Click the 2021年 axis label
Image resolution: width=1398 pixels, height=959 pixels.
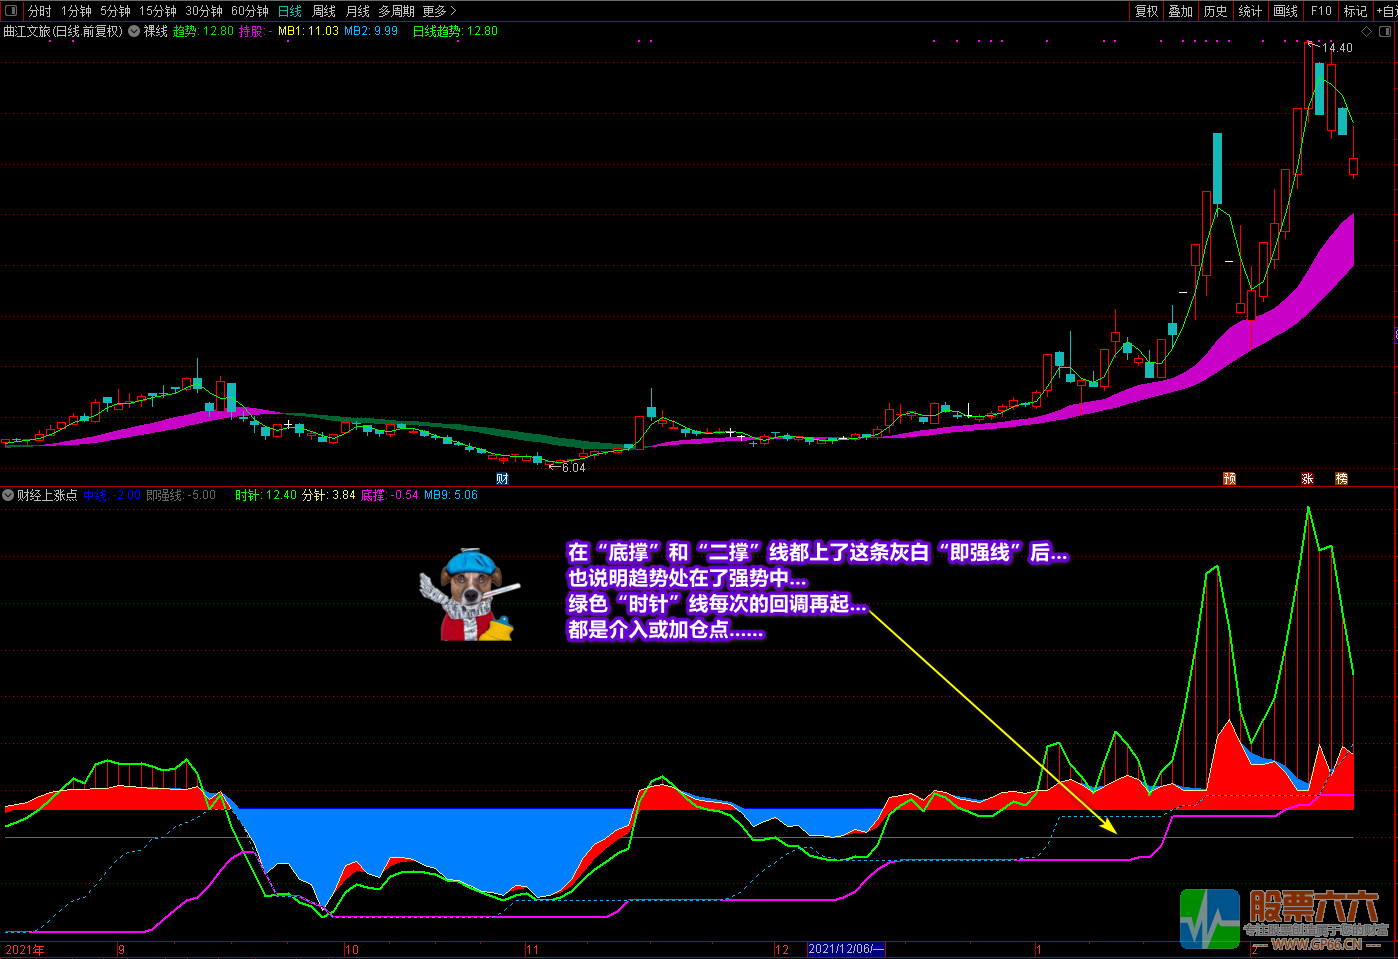[x=25, y=950]
